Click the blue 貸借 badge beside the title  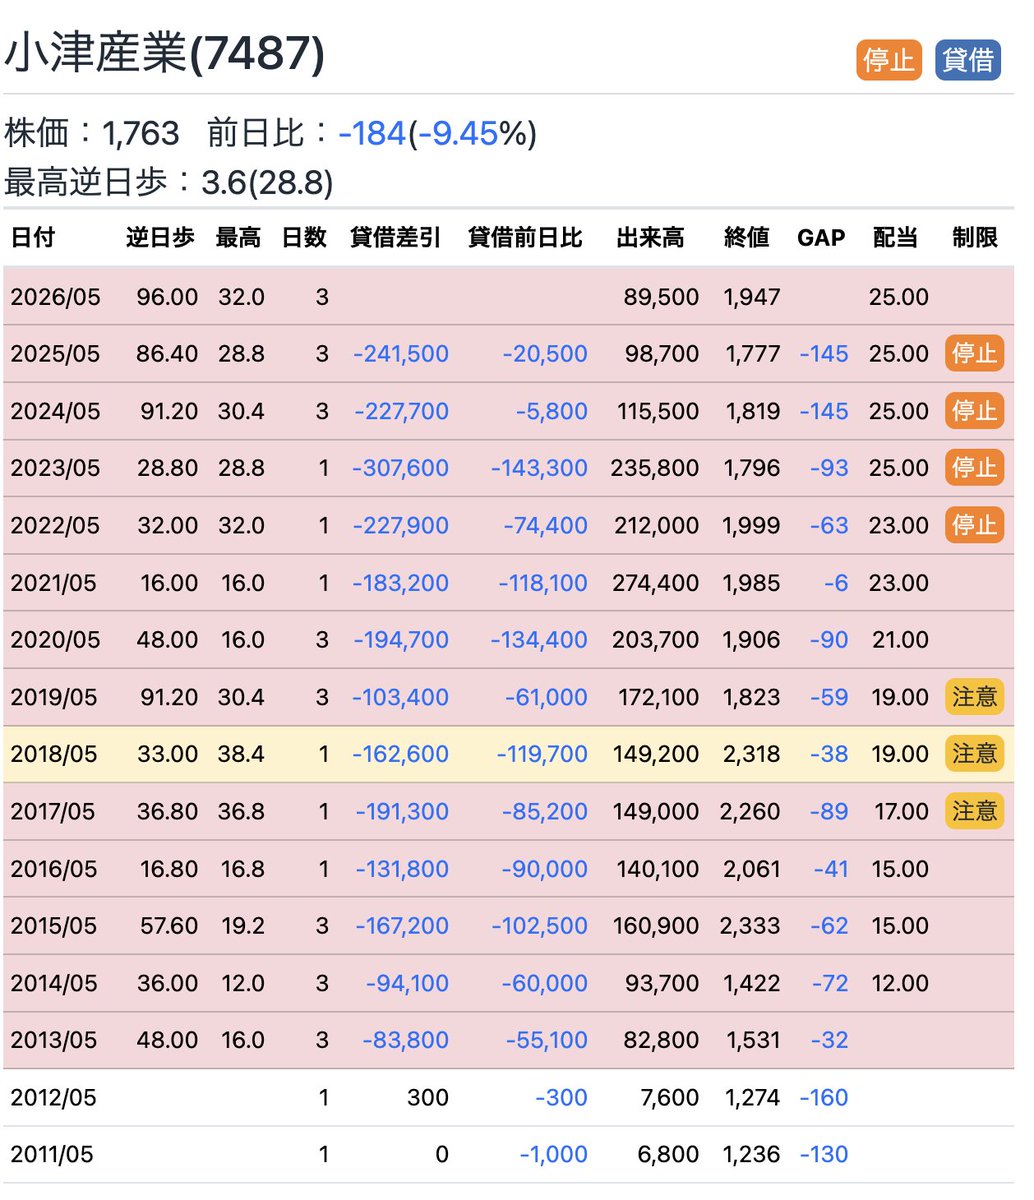(x=968, y=60)
